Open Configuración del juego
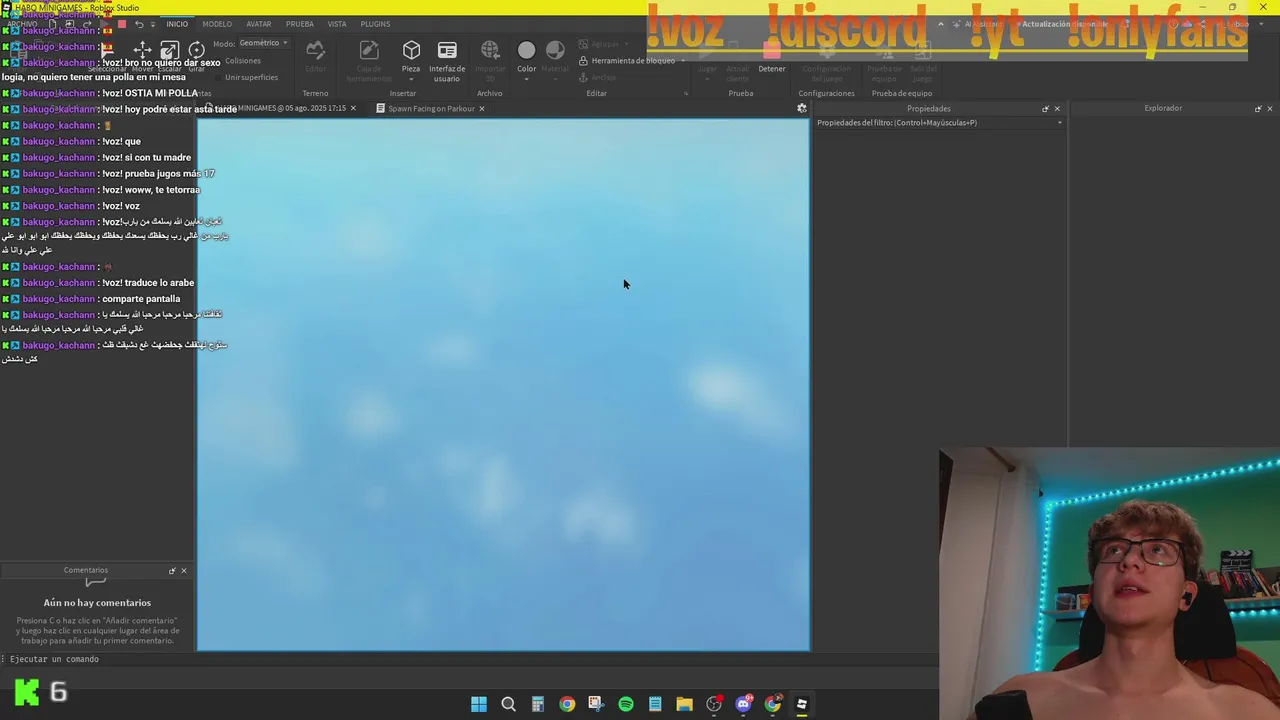 [826, 61]
